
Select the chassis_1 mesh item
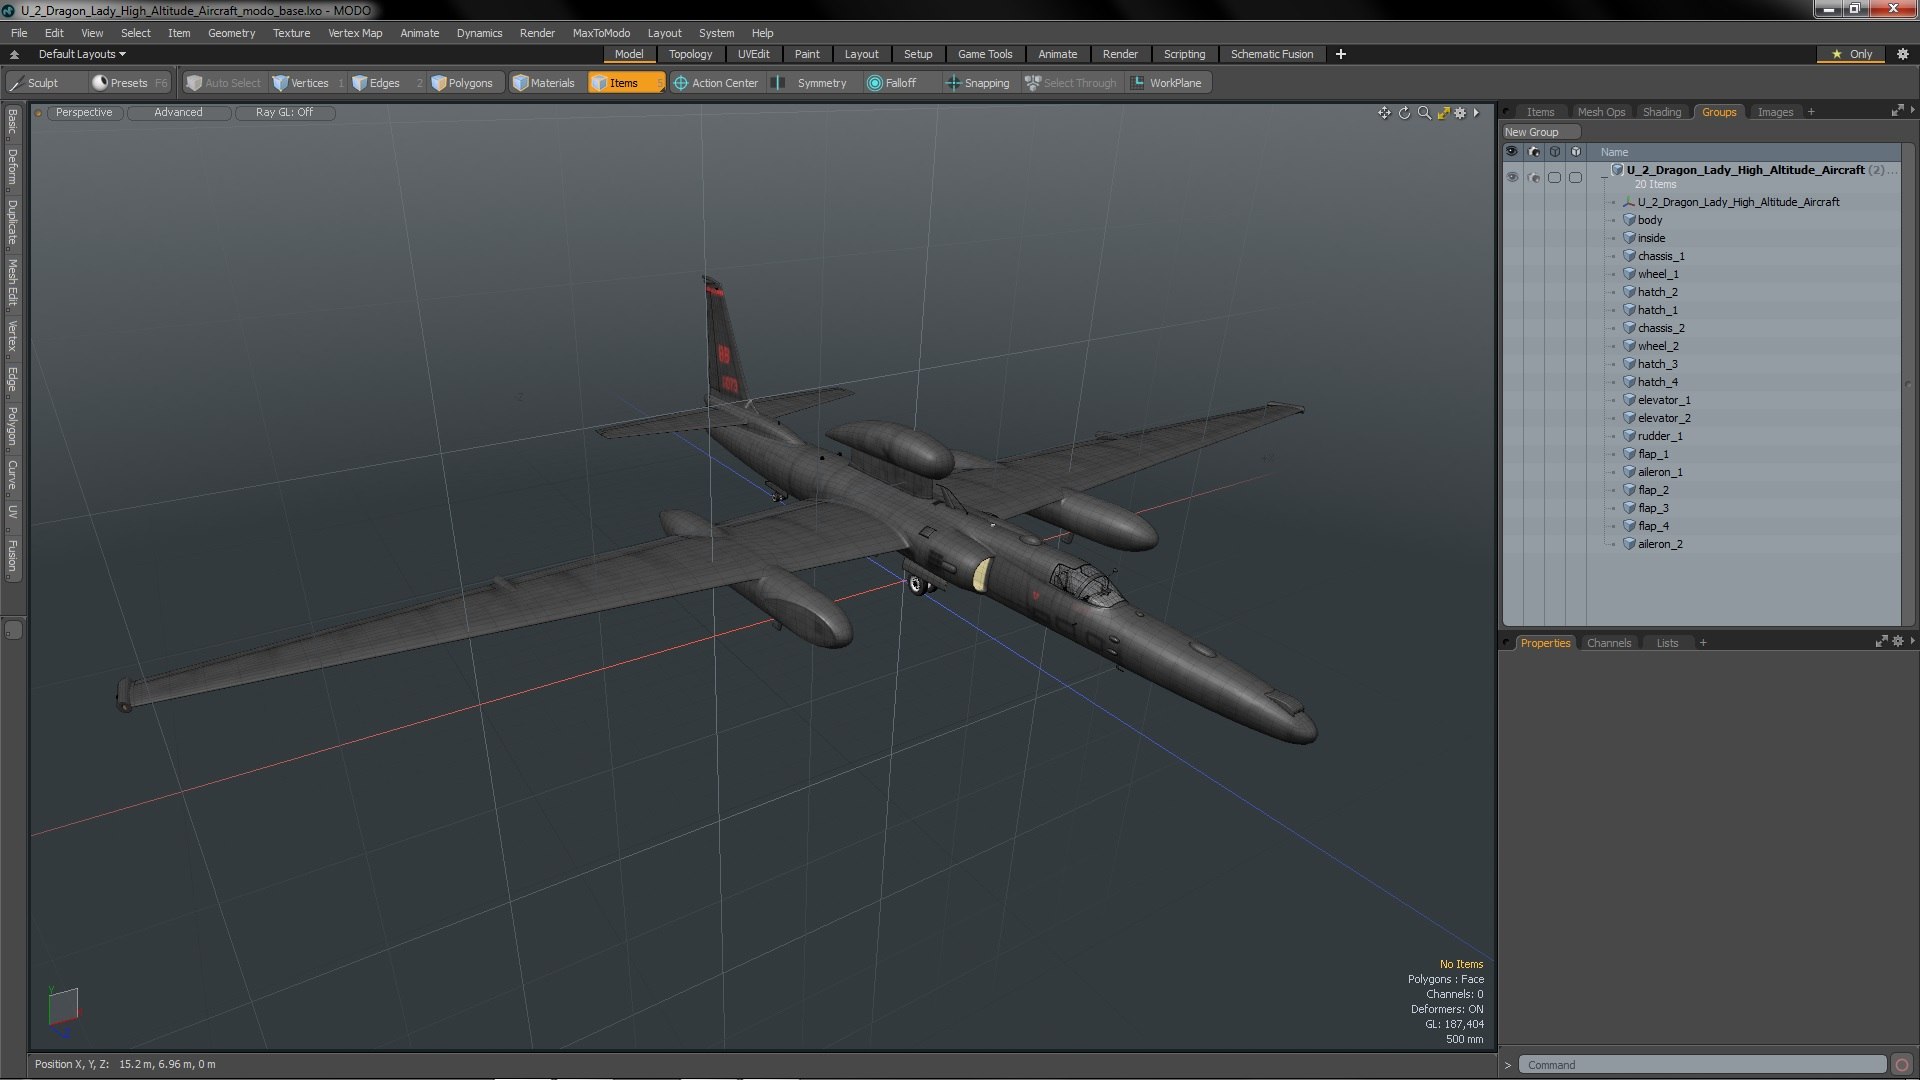[x=1661, y=256]
